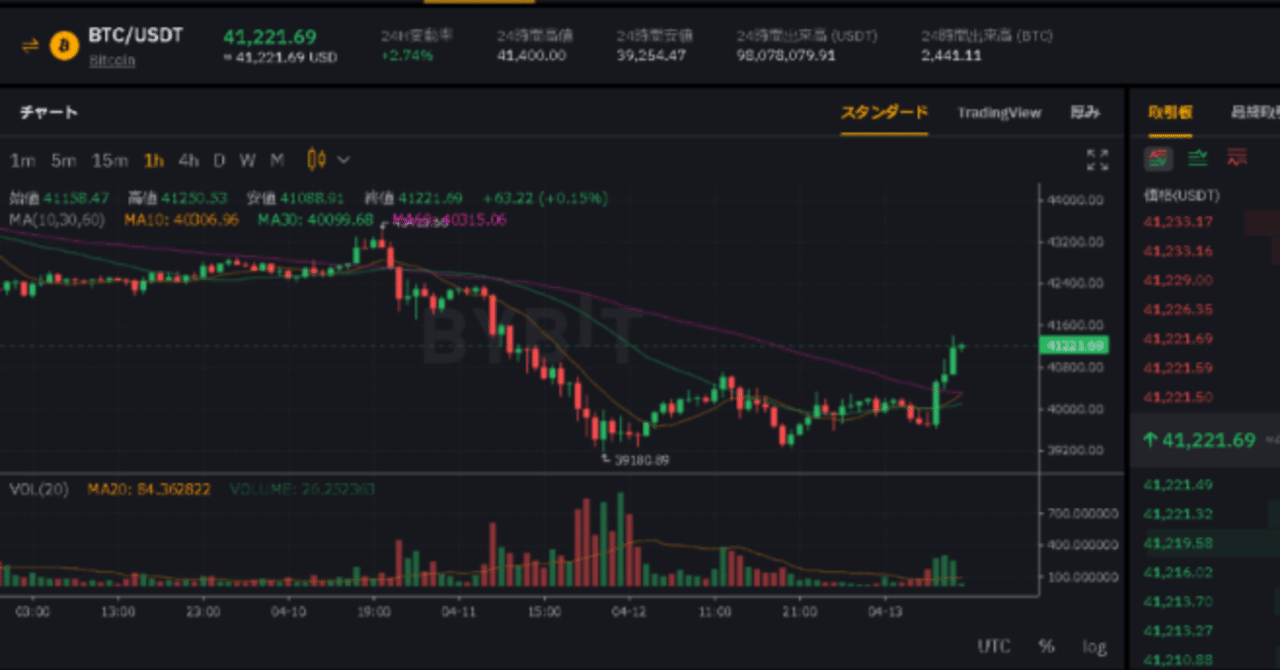1280x670 pixels.
Task: Click the チャート panel title
Action: tap(49, 113)
